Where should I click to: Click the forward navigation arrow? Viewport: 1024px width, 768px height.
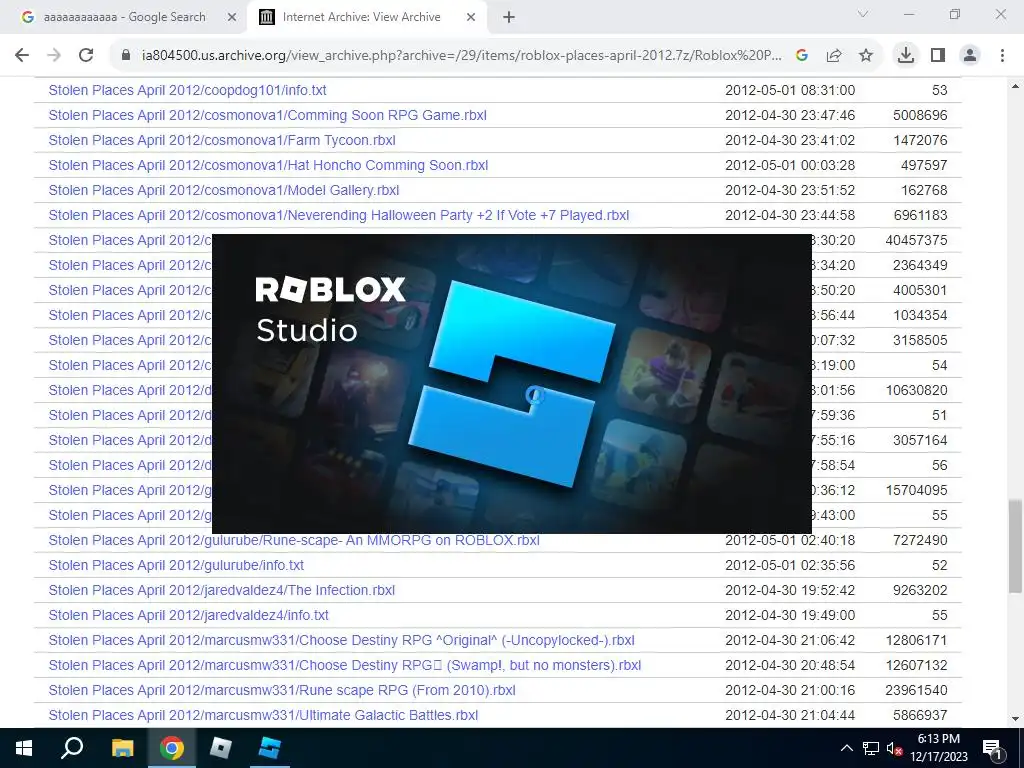point(54,56)
